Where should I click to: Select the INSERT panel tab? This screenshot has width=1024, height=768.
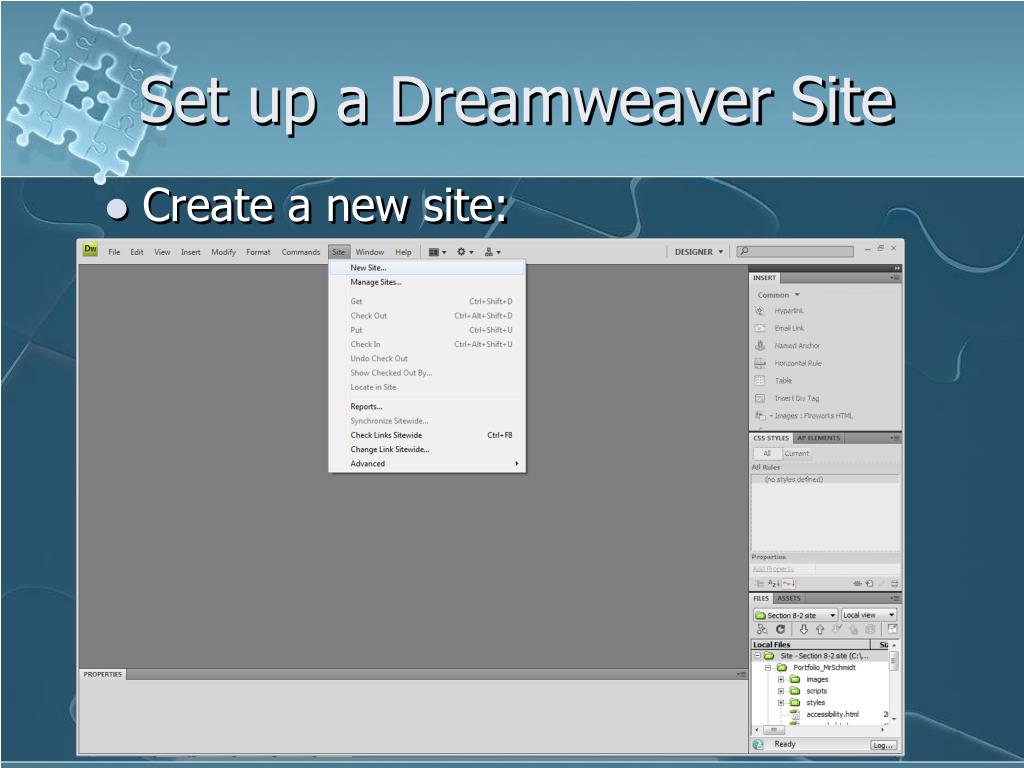tap(764, 278)
